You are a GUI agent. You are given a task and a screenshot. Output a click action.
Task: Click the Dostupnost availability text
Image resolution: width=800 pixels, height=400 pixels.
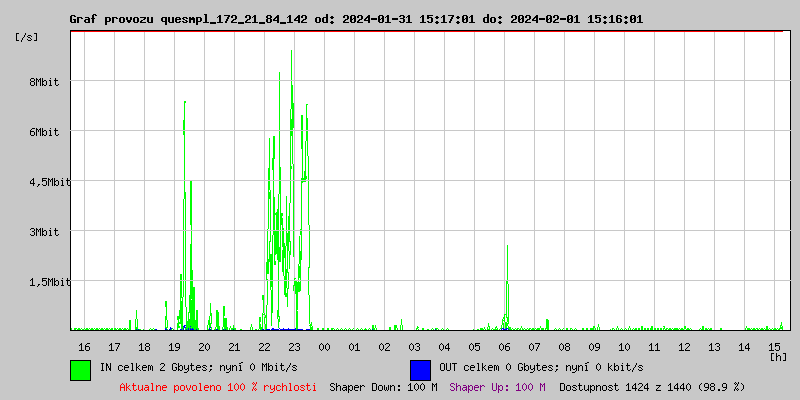click(x=652, y=387)
